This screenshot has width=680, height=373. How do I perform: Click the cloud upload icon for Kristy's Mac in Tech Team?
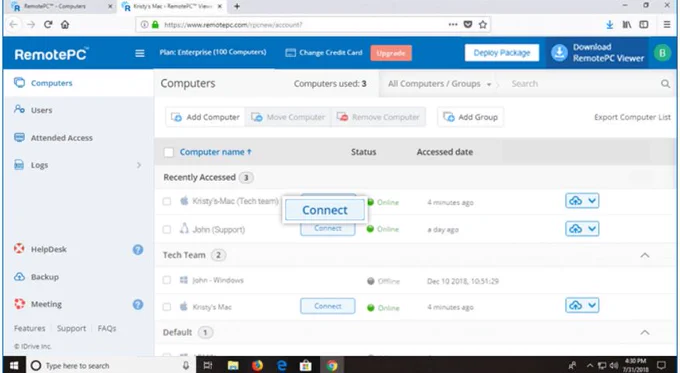point(575,305)
